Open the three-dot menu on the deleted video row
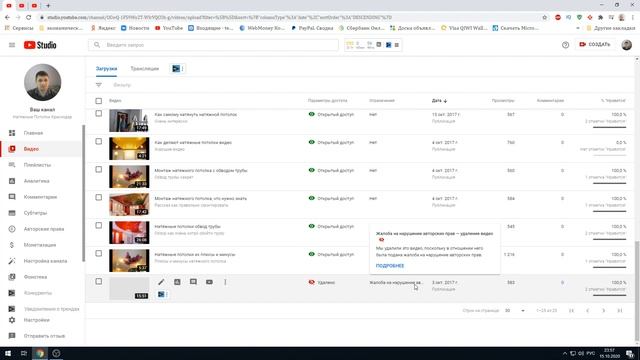The height and width of the screenshot is (360, 640). click(x=225, y=282)
